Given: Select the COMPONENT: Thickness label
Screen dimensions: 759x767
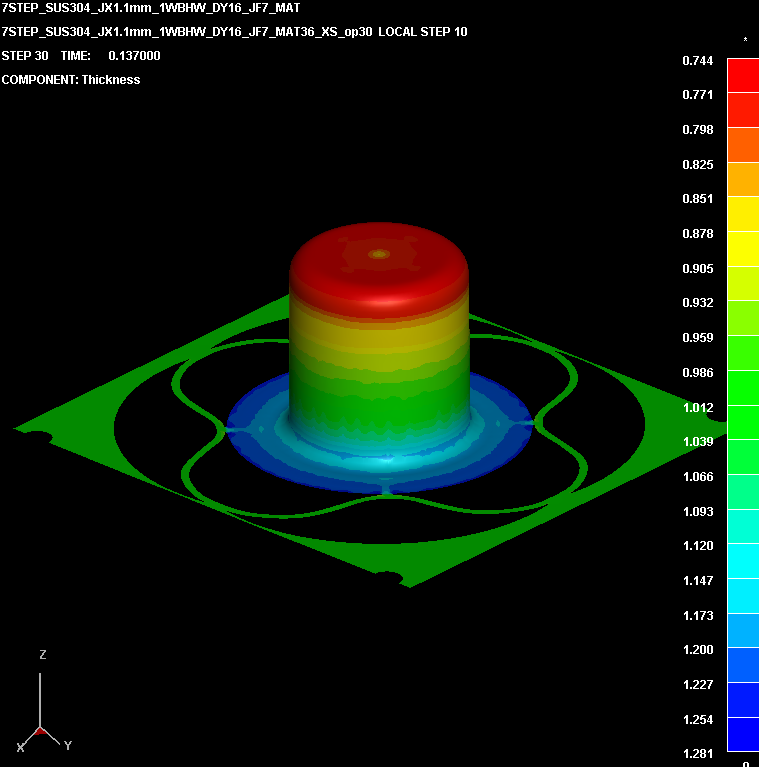Looking at the screenshot, I should pyautogui.click(x=71, y=80).
